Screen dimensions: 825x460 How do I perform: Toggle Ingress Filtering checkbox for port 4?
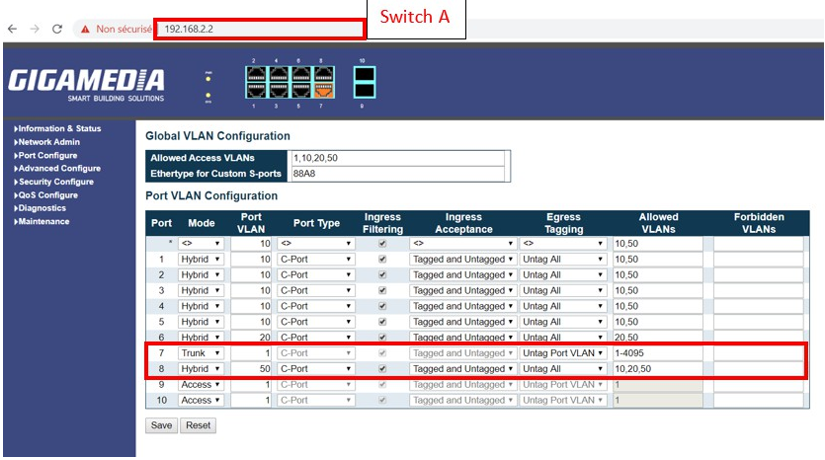[383, 306]
